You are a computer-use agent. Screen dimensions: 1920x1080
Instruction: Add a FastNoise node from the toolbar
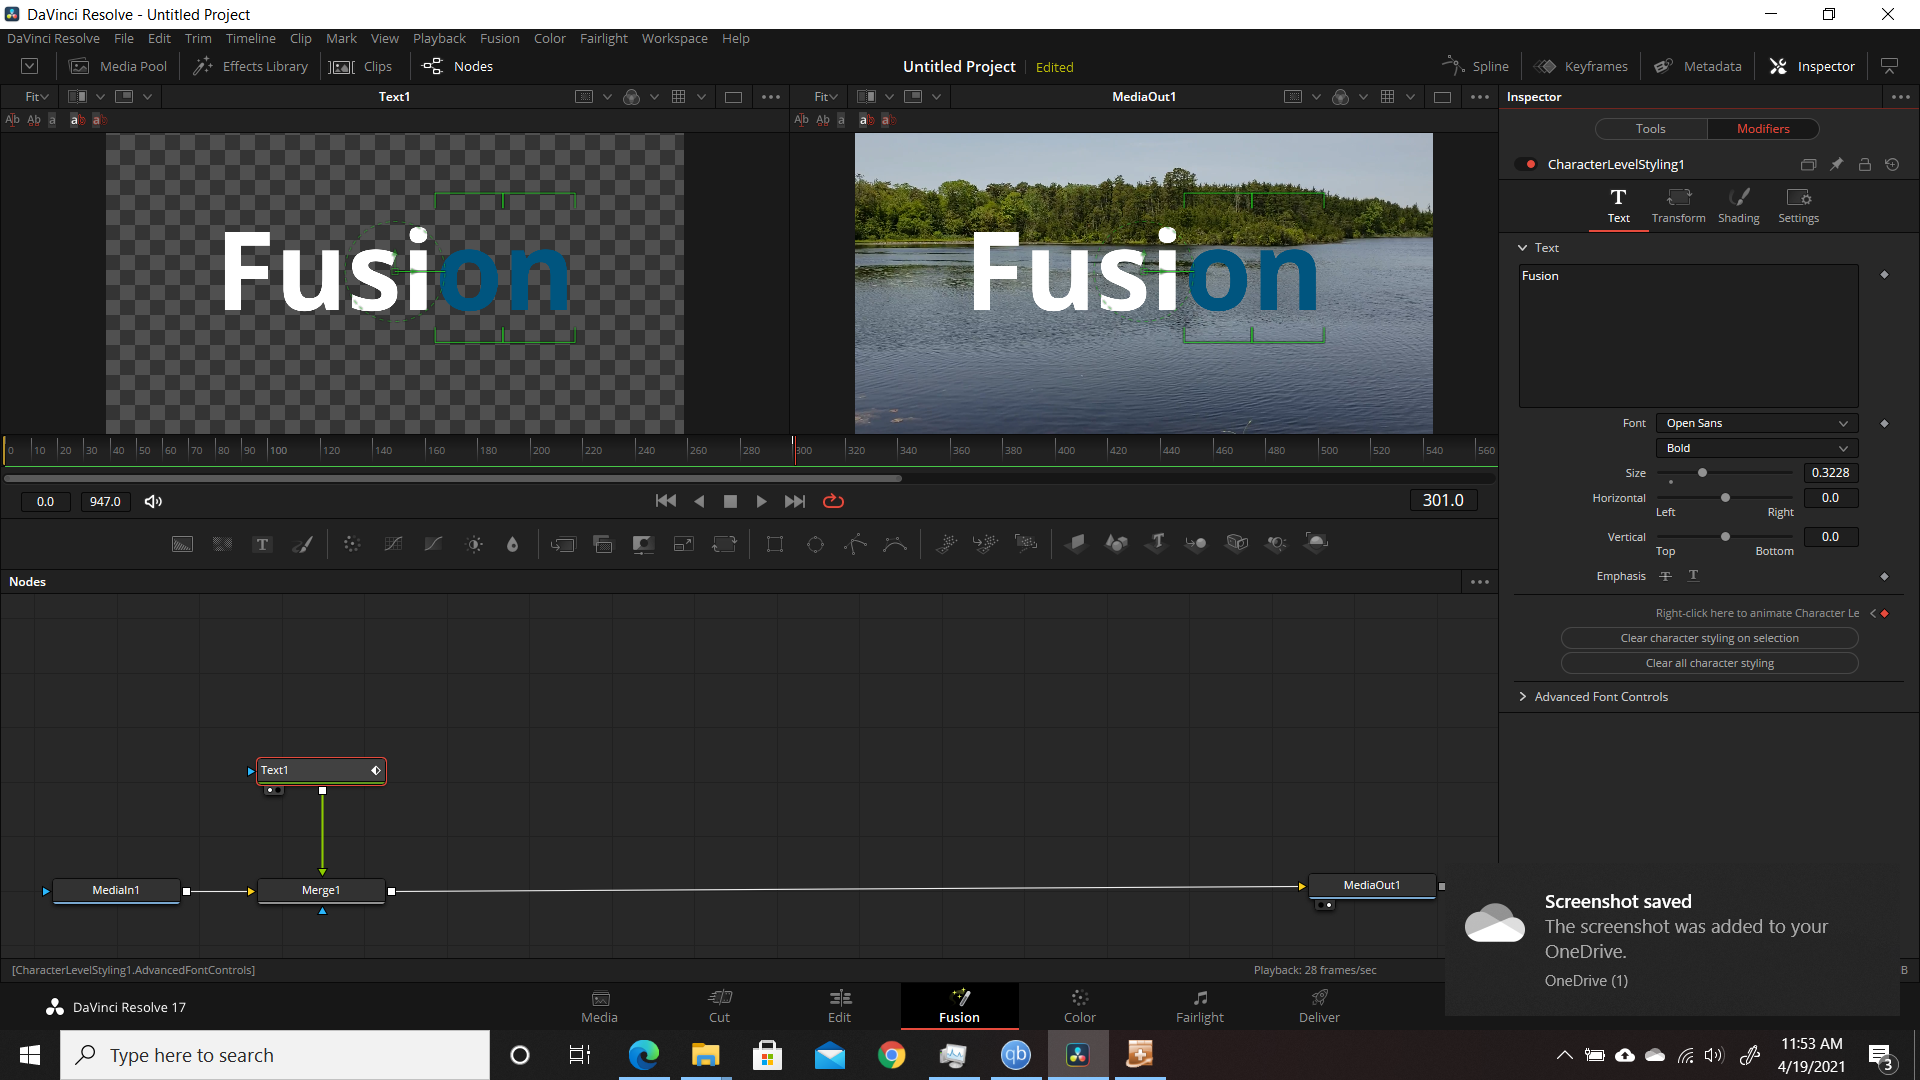222,544
